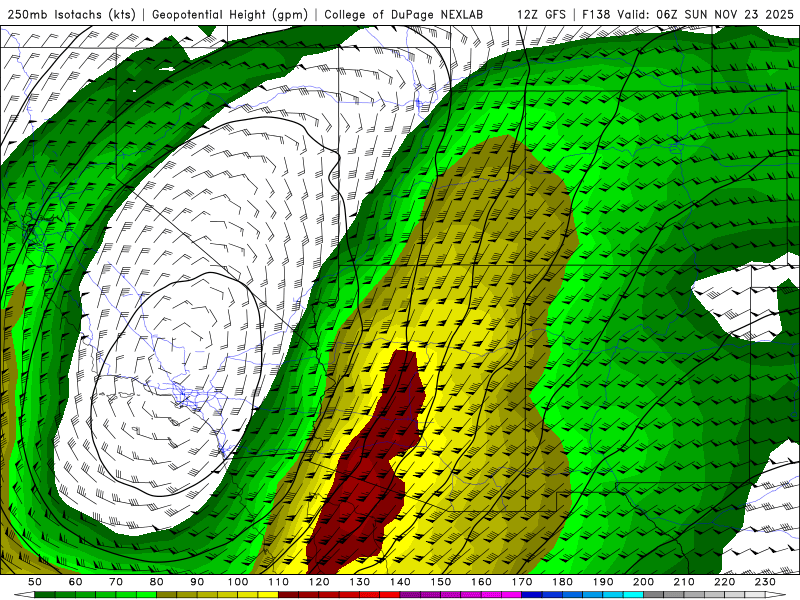The height and width of the screenshot is (600, 800).
Task: Click the bright yellow swatch left of 110
Action: (x=268, y=595)
